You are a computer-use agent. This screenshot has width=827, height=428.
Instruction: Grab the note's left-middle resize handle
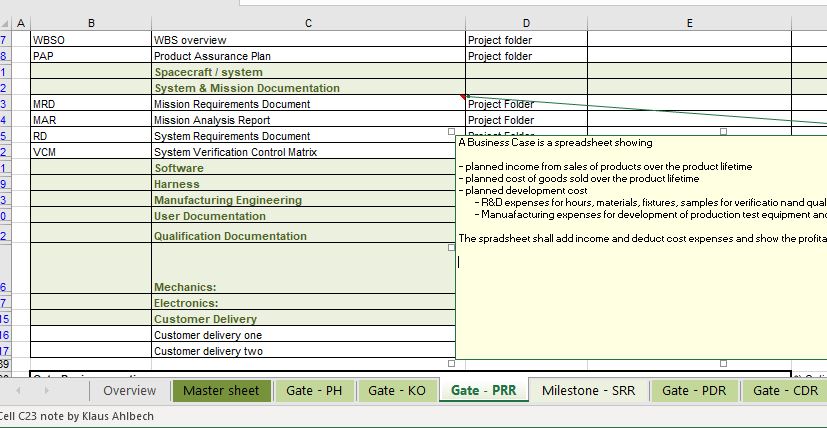click(451, 247)
